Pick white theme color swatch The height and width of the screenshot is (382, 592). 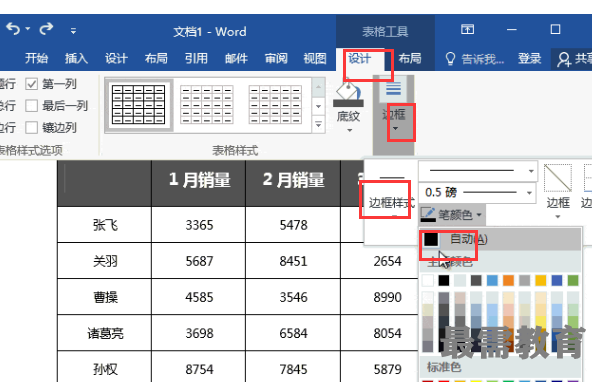pos(428,280)
